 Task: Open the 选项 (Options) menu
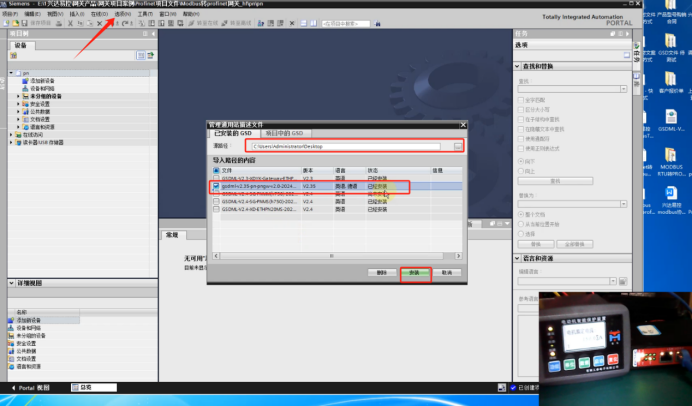coord(123,14)
